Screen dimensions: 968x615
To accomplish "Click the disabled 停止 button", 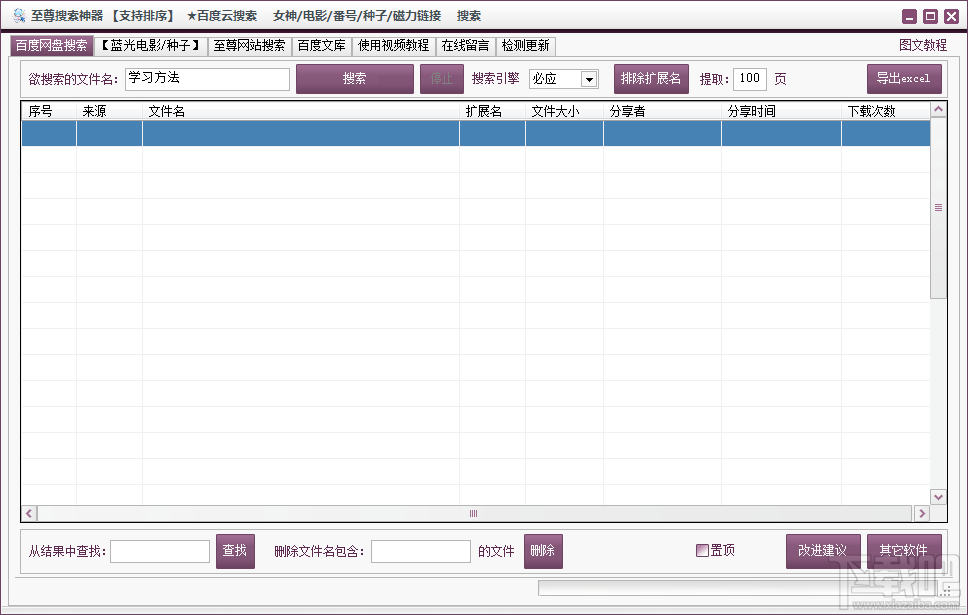I will [x=442, y=79].
